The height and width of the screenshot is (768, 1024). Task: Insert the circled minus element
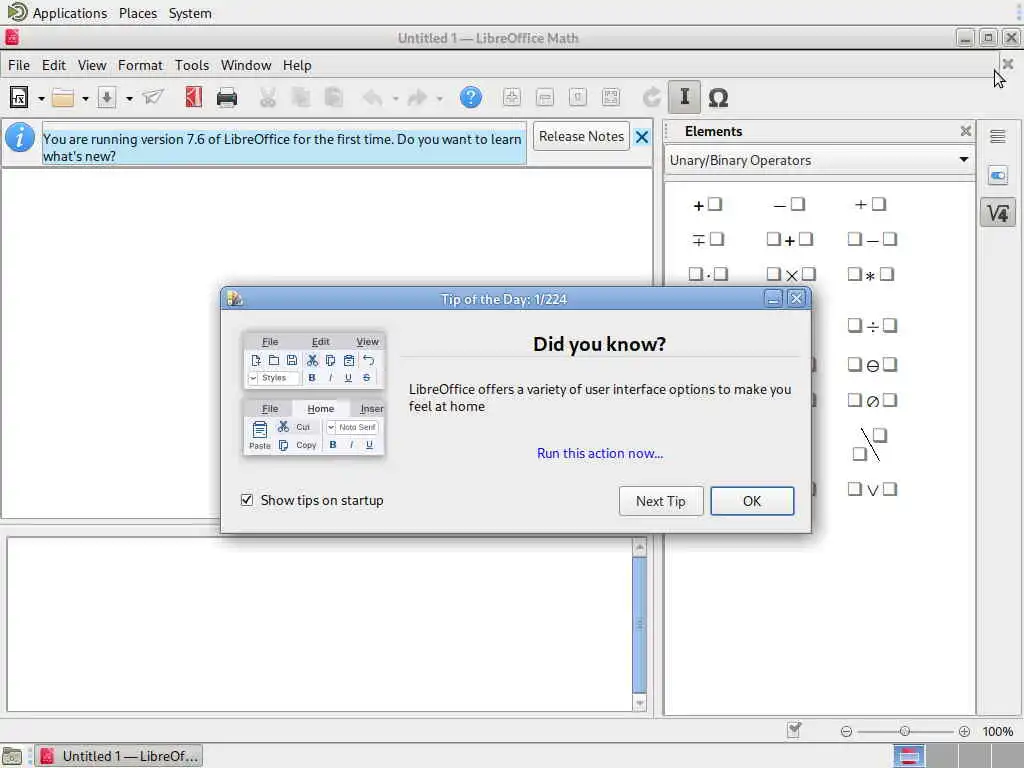[x=872, y=364]
